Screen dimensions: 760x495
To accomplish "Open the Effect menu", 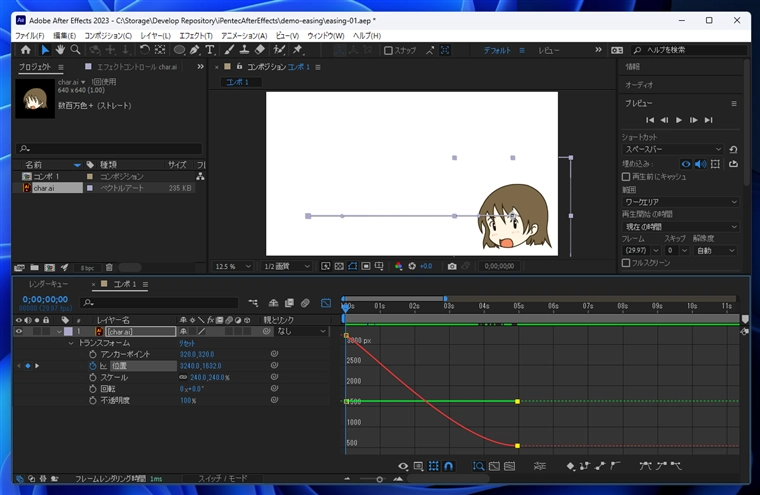I will pyautogui.click(x=196, y=36).
